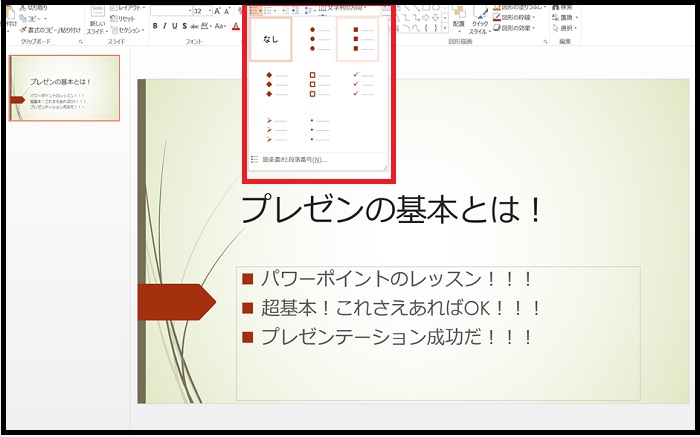Click the decrease indent level icon
Viewport: 700px width, 437px height.
[x=284, y=10]
